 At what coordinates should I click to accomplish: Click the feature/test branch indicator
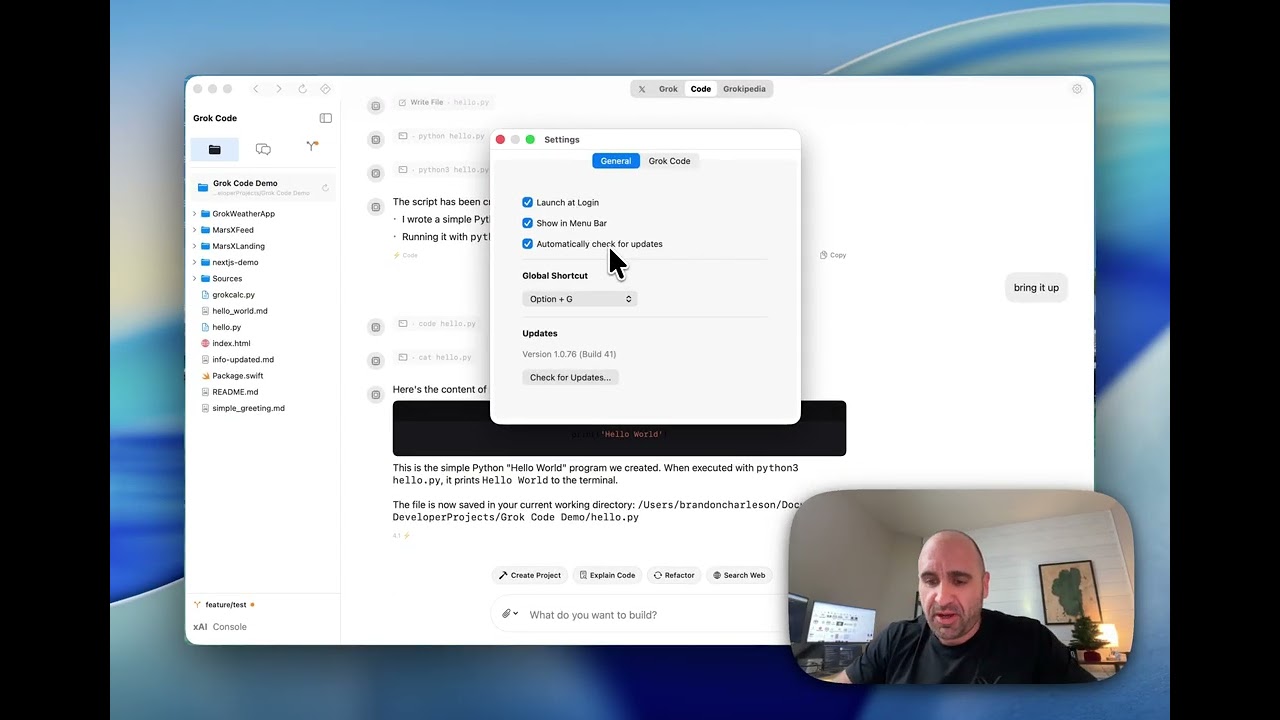coord(224,605)
